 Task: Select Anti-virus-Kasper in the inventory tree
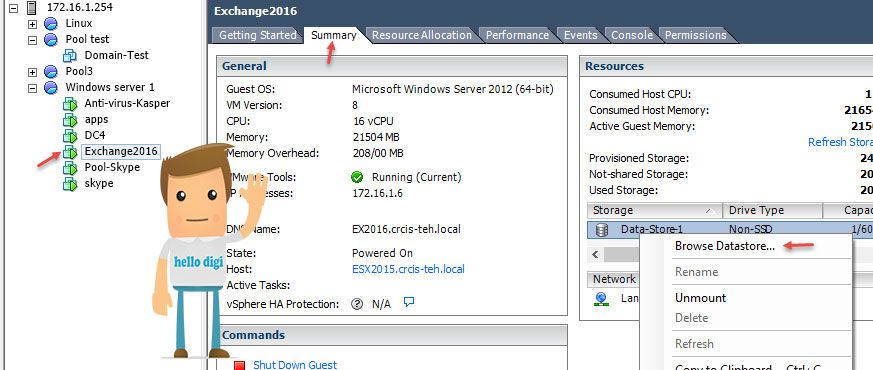127,103
